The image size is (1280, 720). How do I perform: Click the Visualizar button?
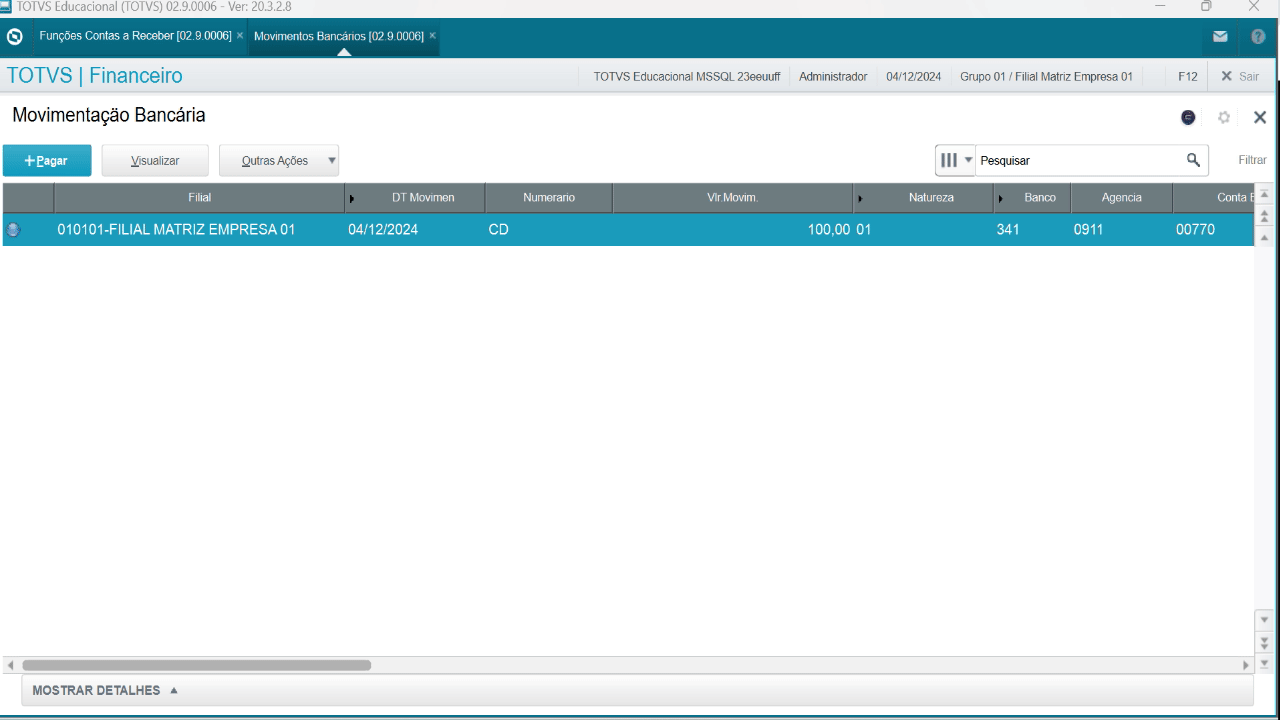(155, 160)
